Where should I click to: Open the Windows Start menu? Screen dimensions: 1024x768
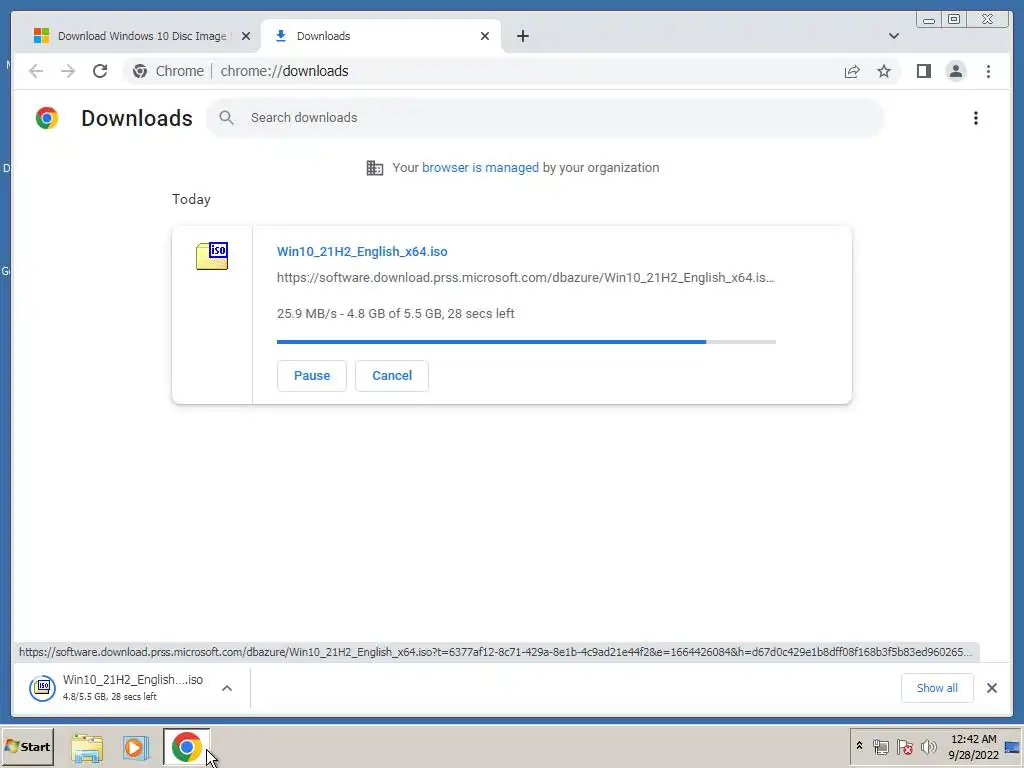click(x=27, y=746)
